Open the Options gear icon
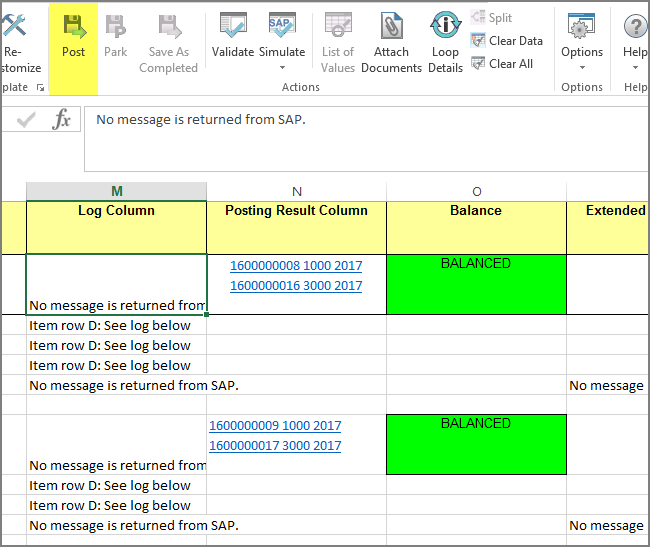Screen dimensions: 650x547 click(x=582, y=26)
